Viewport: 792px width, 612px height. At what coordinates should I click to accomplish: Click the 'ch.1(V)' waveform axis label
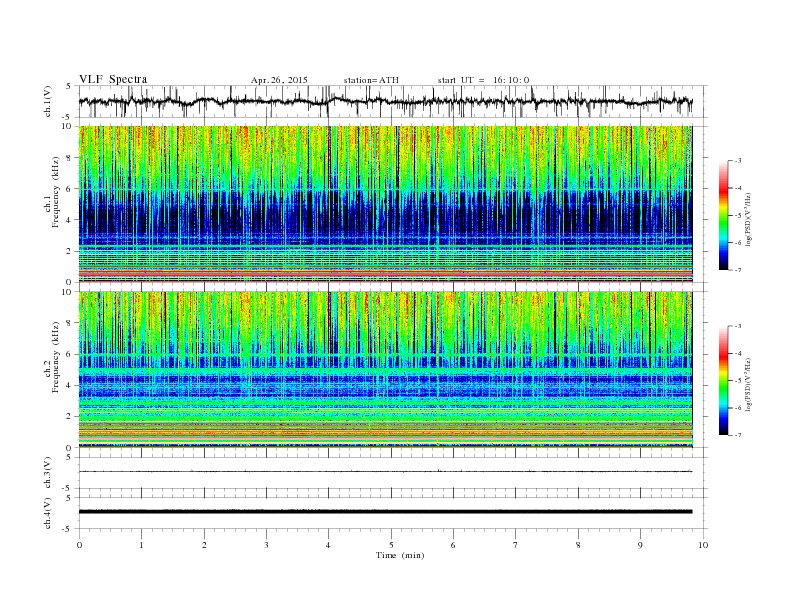[x=48, y=102]
